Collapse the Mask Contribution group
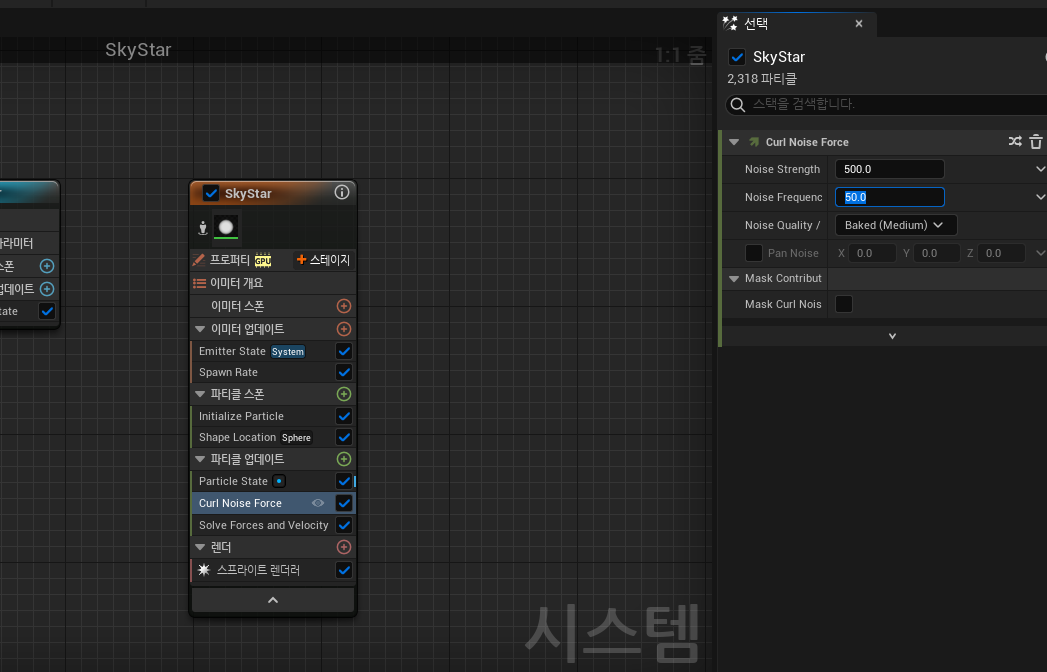The image size is (1047, 672). tap(734, 279)
